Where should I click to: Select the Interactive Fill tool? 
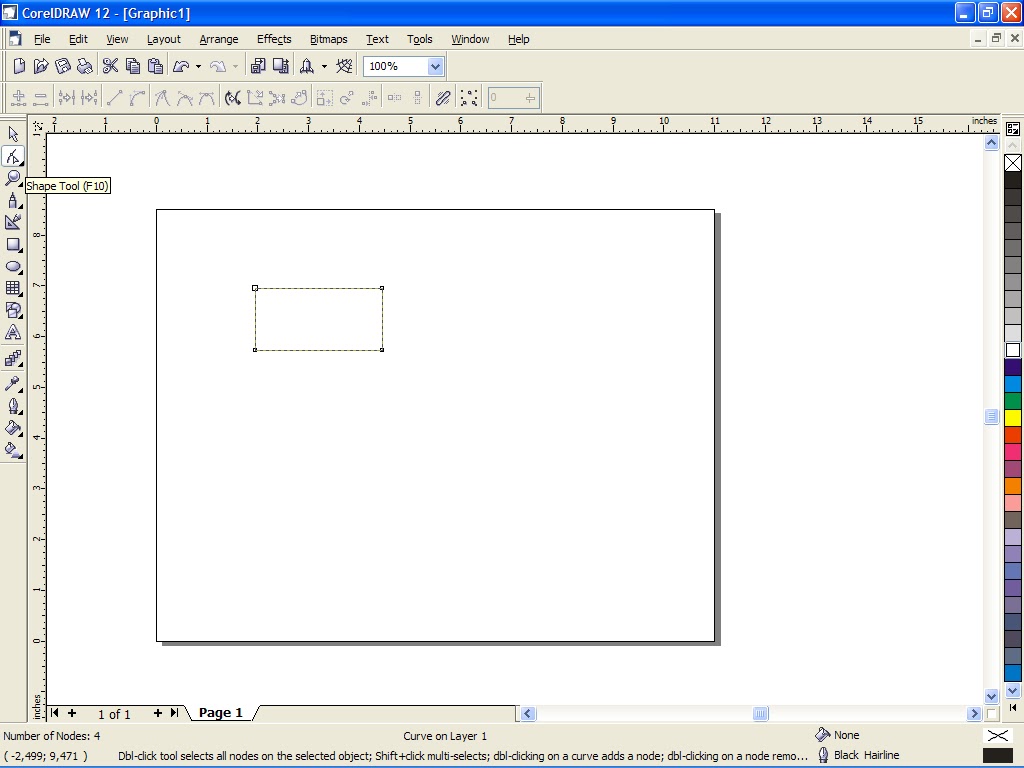click(x=13, y=450)
